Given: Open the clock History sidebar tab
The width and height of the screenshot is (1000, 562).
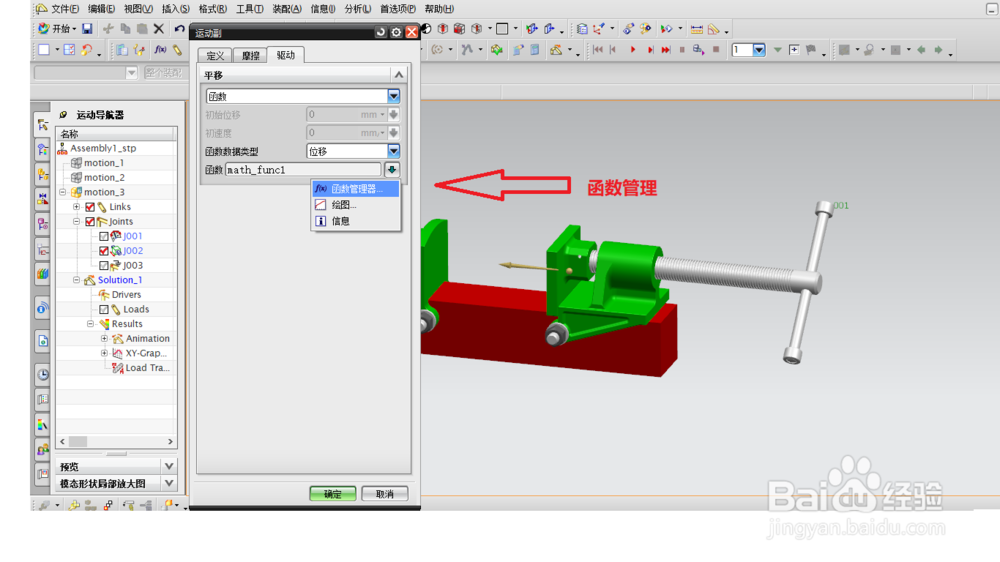Looking at the screenshot, I should click(43, 374).
